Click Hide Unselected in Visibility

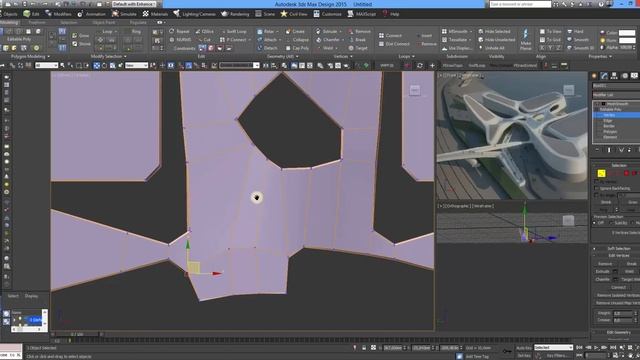pos(496,40)
